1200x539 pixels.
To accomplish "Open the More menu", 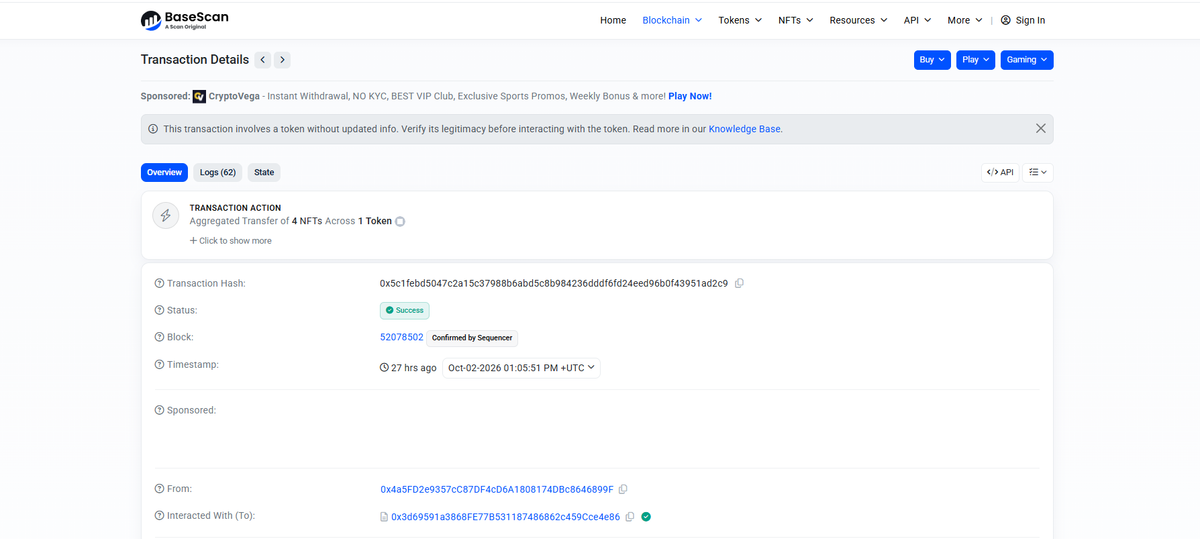I will point(965,20).
